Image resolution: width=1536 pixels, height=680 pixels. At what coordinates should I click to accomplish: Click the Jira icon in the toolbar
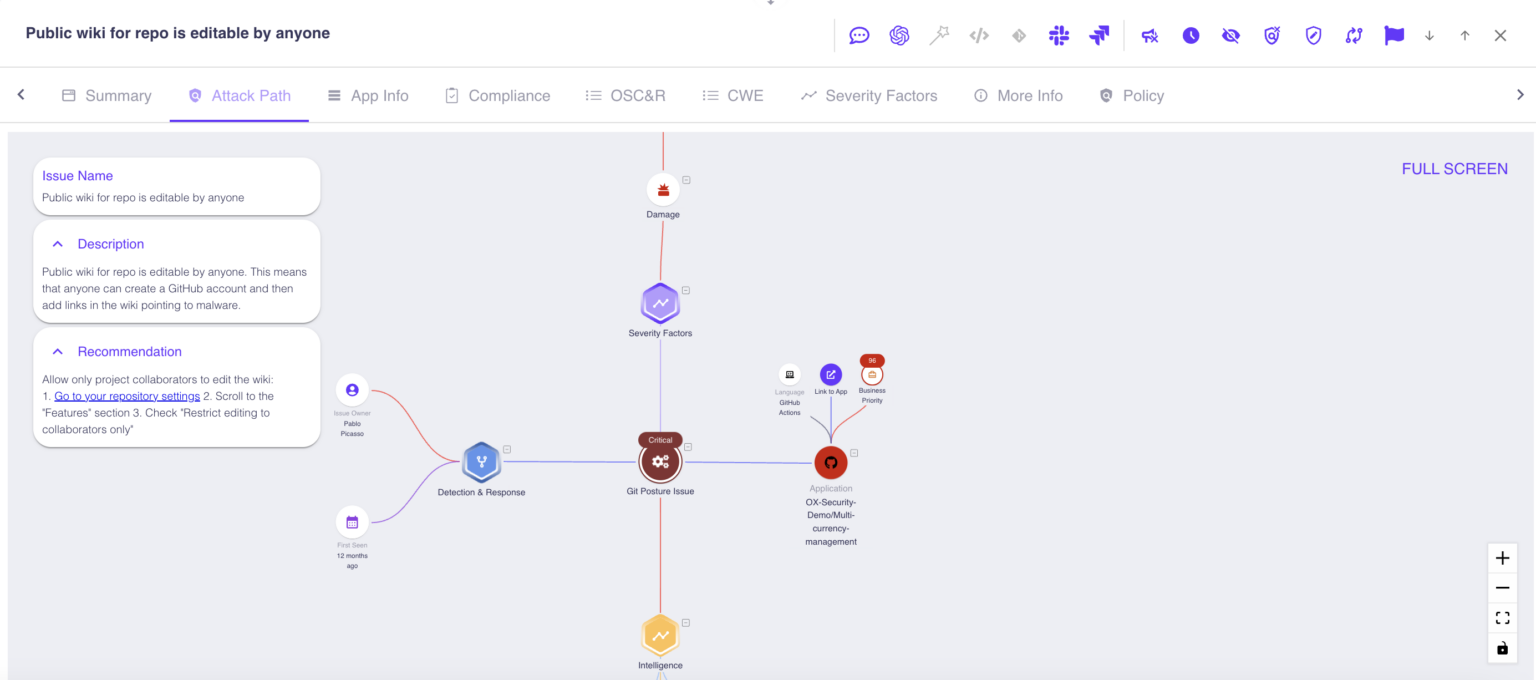[1099, 35]
